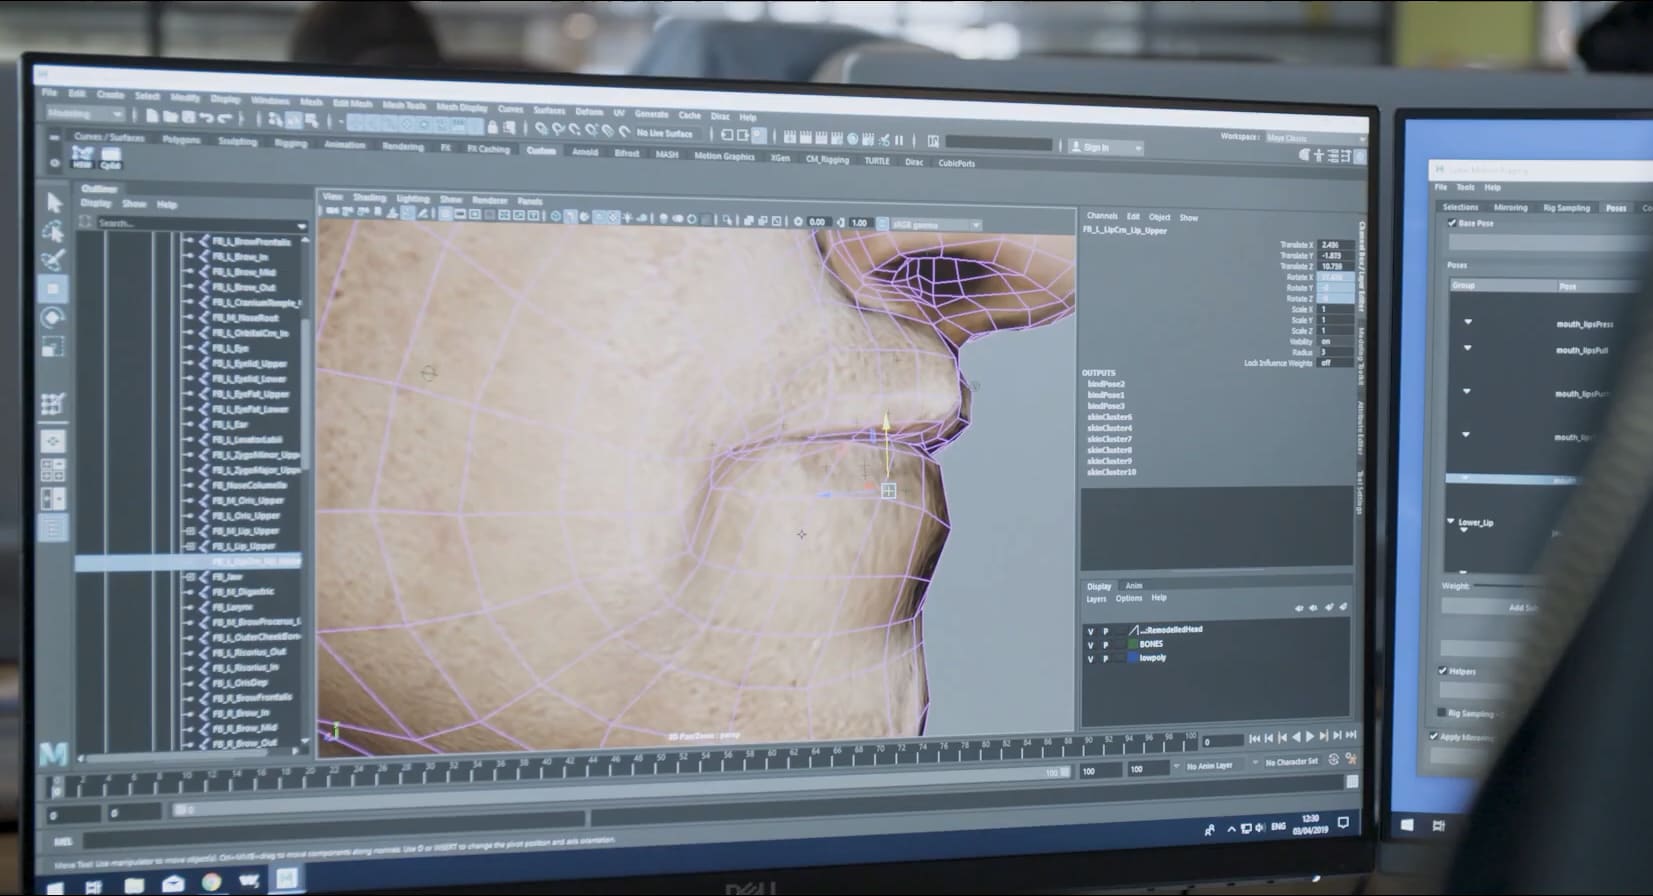Click Play backwards button
The width and height of the screenshot is (1653, 896).
tap(1297, 737)
